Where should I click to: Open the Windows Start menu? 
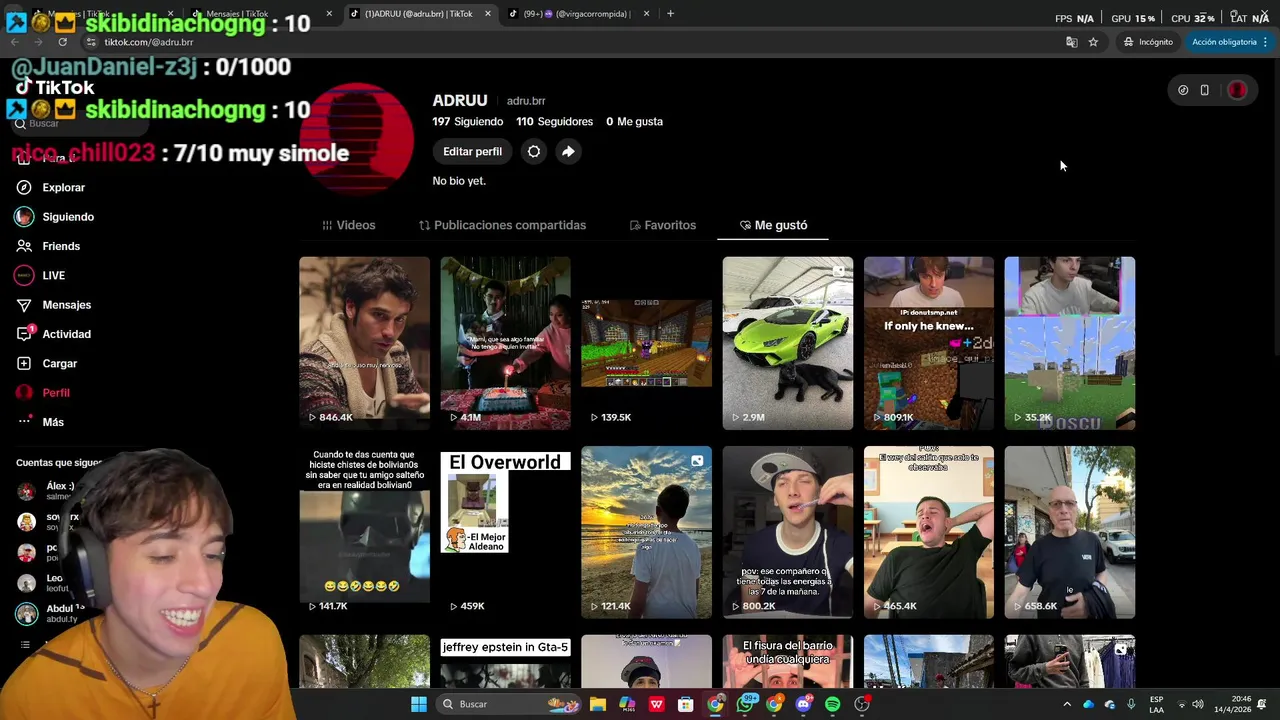point(419,704)
